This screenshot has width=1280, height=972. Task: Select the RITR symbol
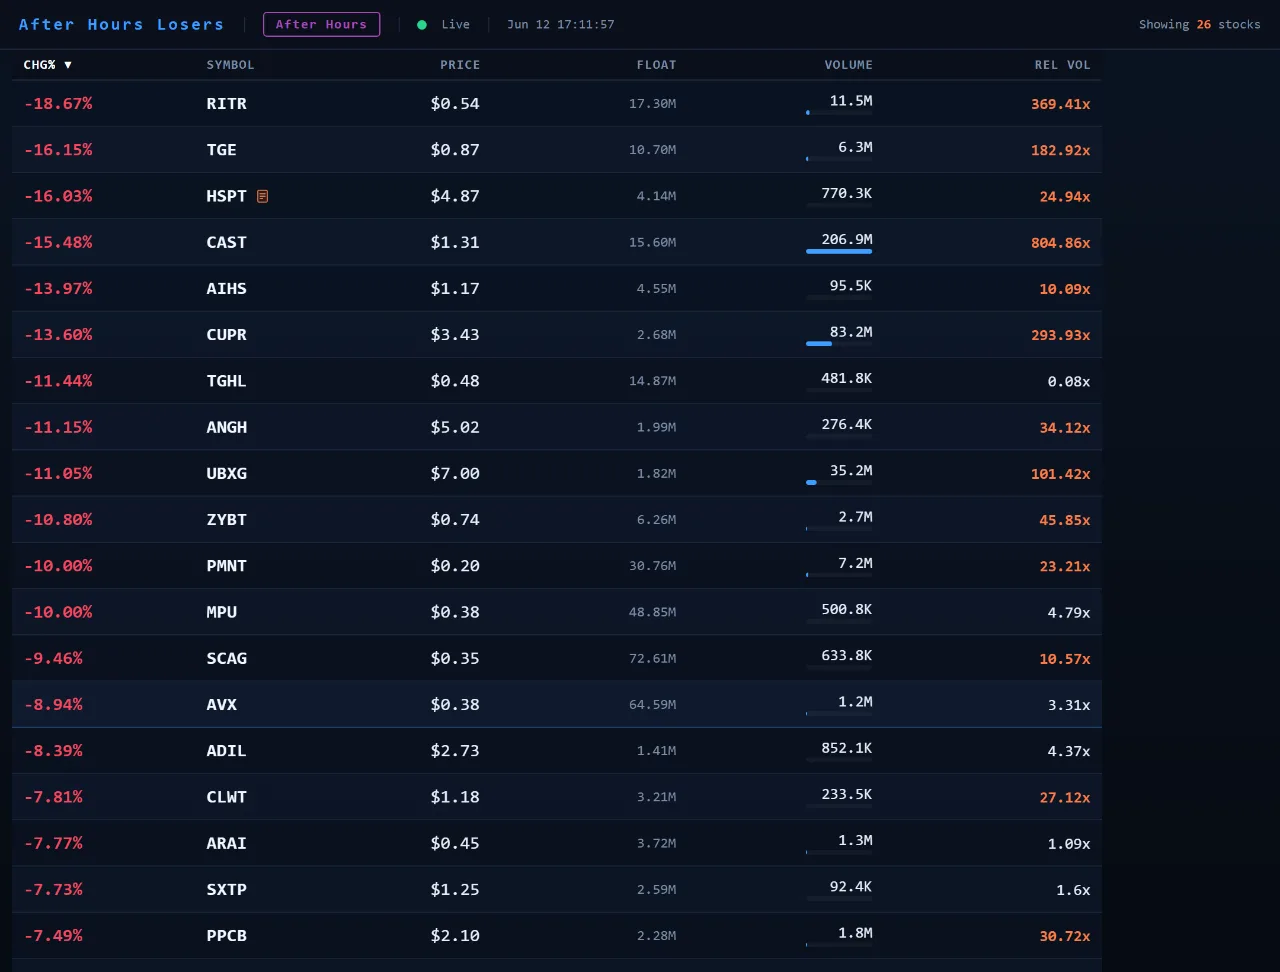(x=226, y=104)
